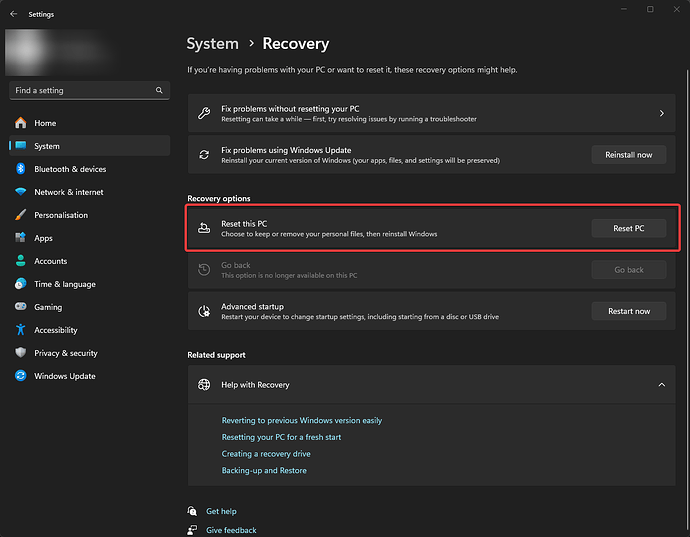Open Network & internet settings

[89, 192]
